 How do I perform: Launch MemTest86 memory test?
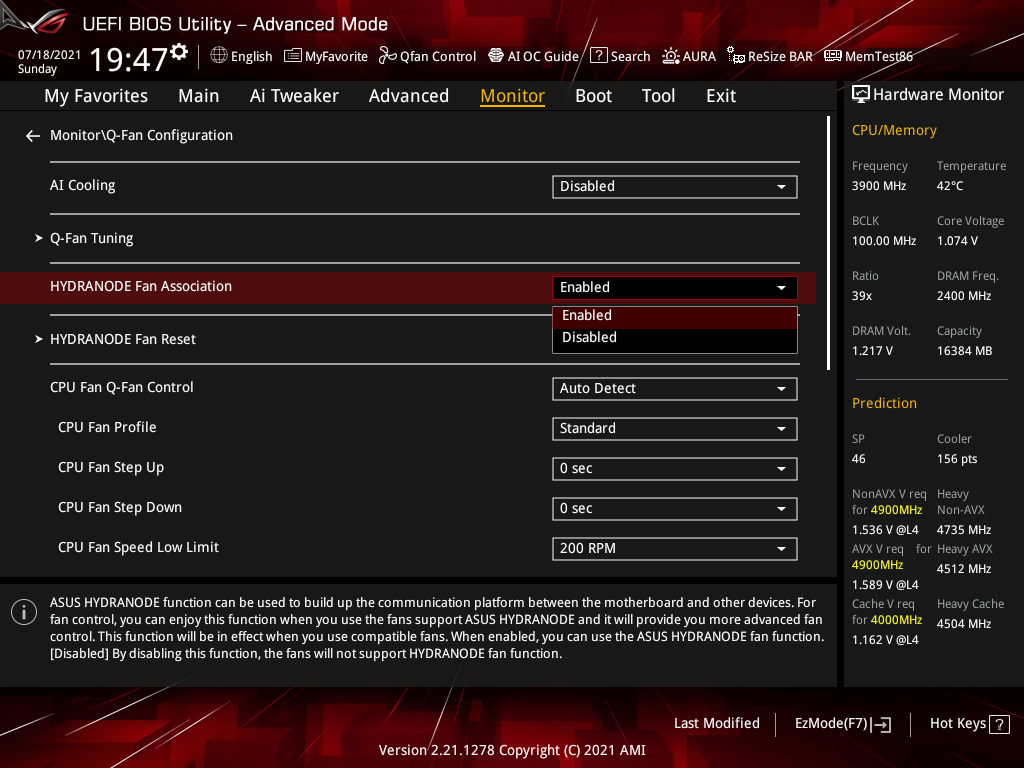click(868, 56)
